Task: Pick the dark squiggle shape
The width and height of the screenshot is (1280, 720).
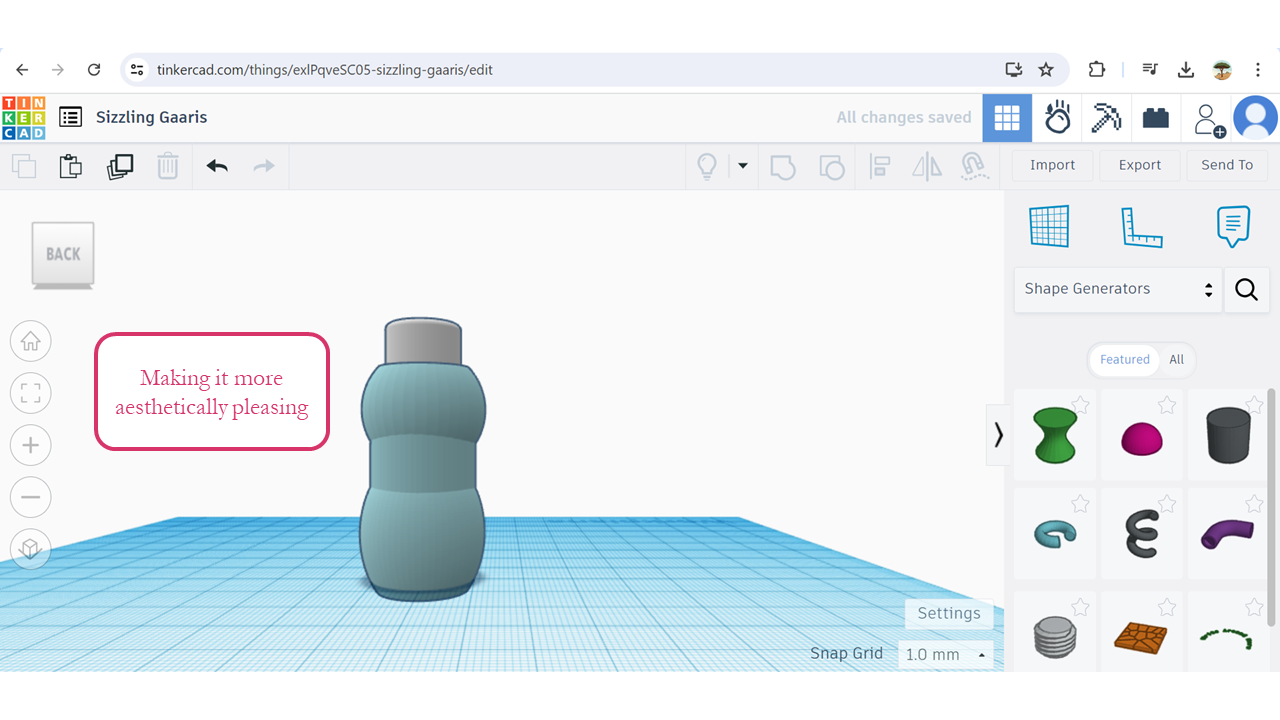Action: [1141, 533]
